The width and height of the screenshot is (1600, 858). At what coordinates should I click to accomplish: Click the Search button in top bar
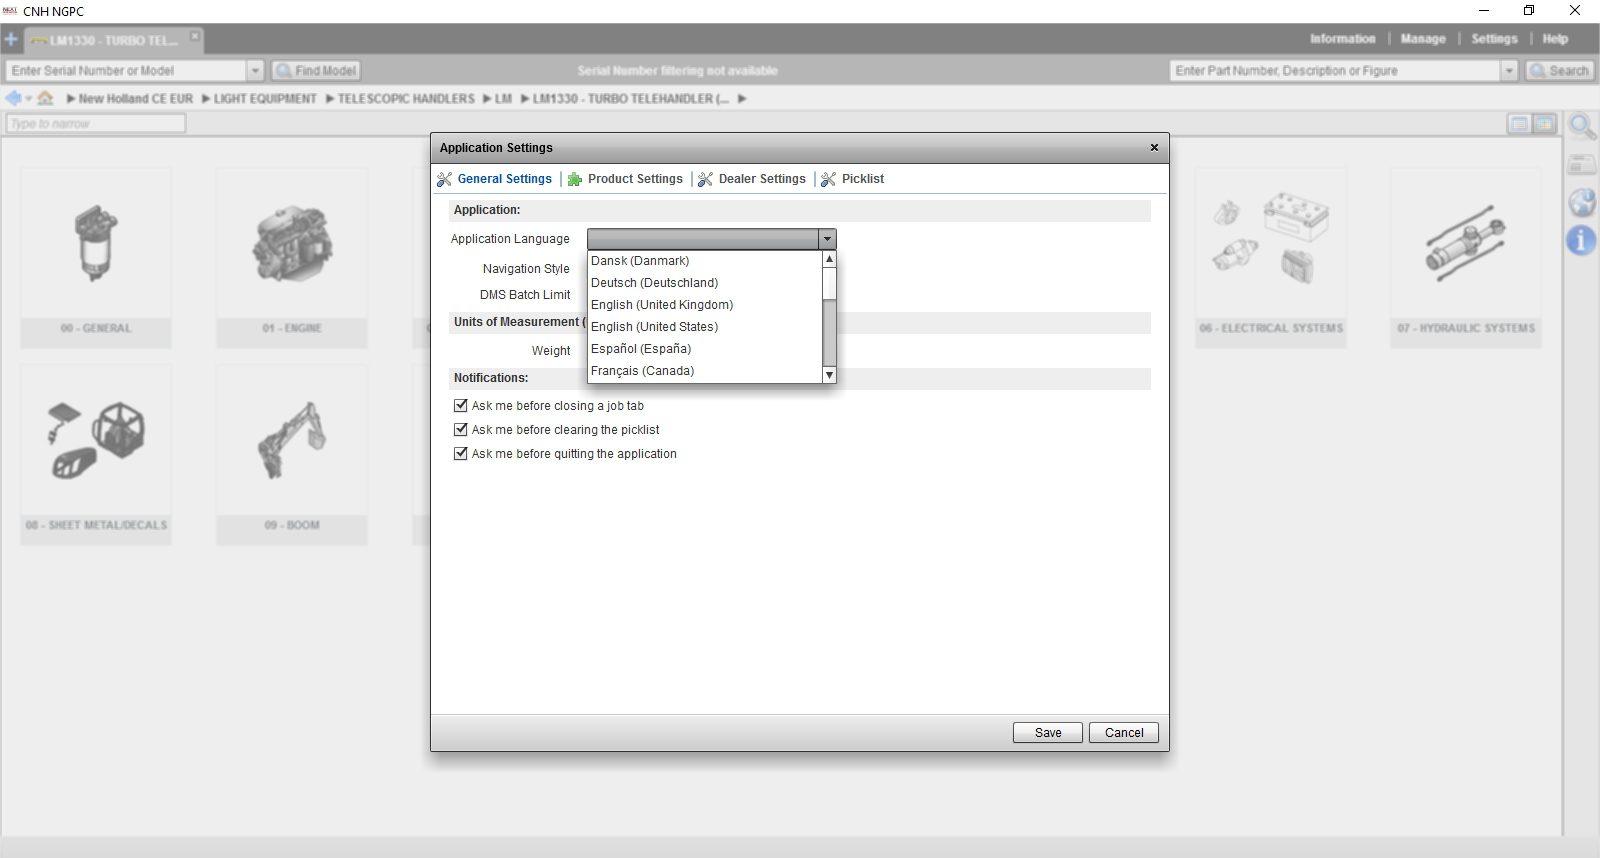click(x=1559, y=70)
